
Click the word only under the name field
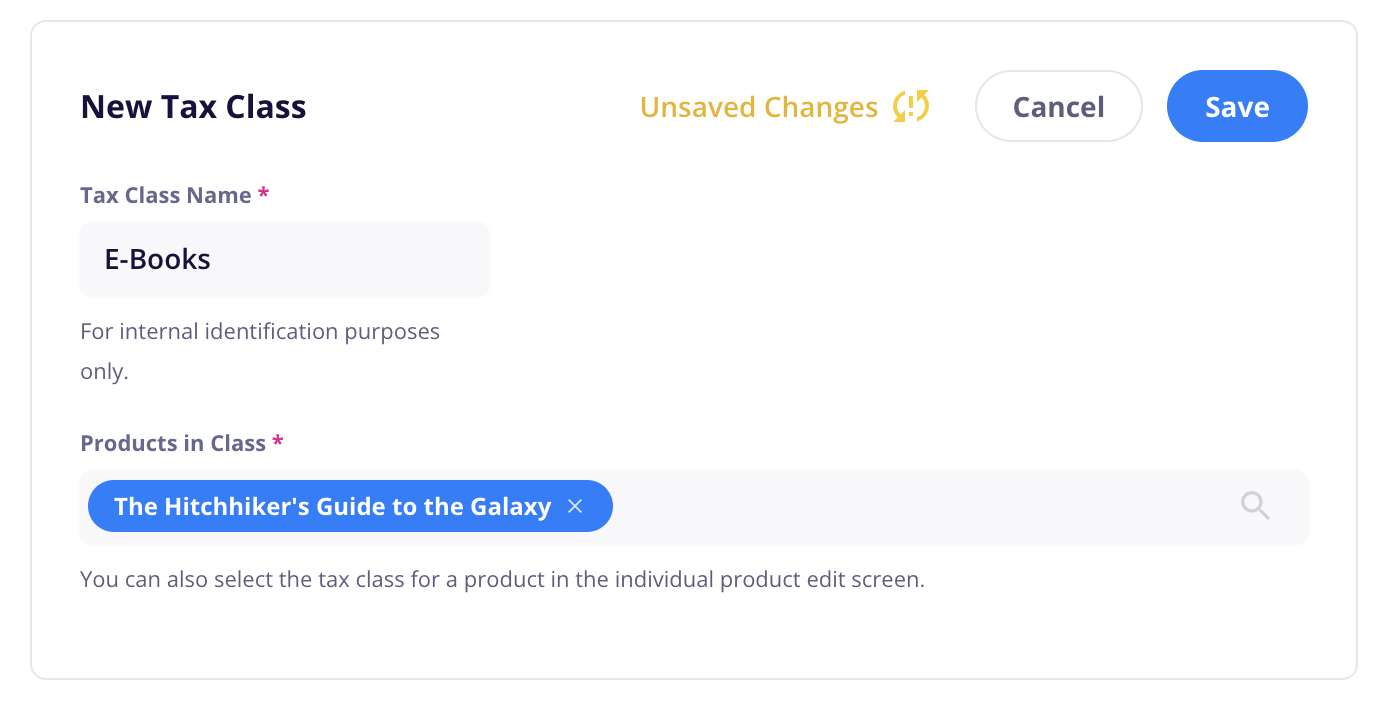coord(104,372)
